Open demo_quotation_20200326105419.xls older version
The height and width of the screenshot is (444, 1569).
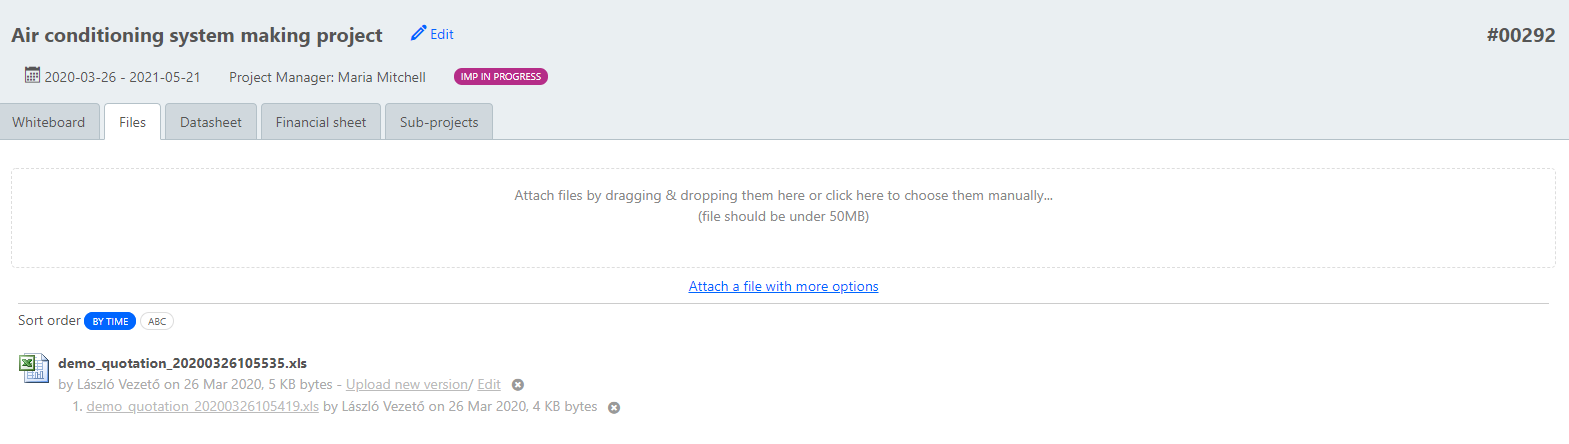coord(203,406)
